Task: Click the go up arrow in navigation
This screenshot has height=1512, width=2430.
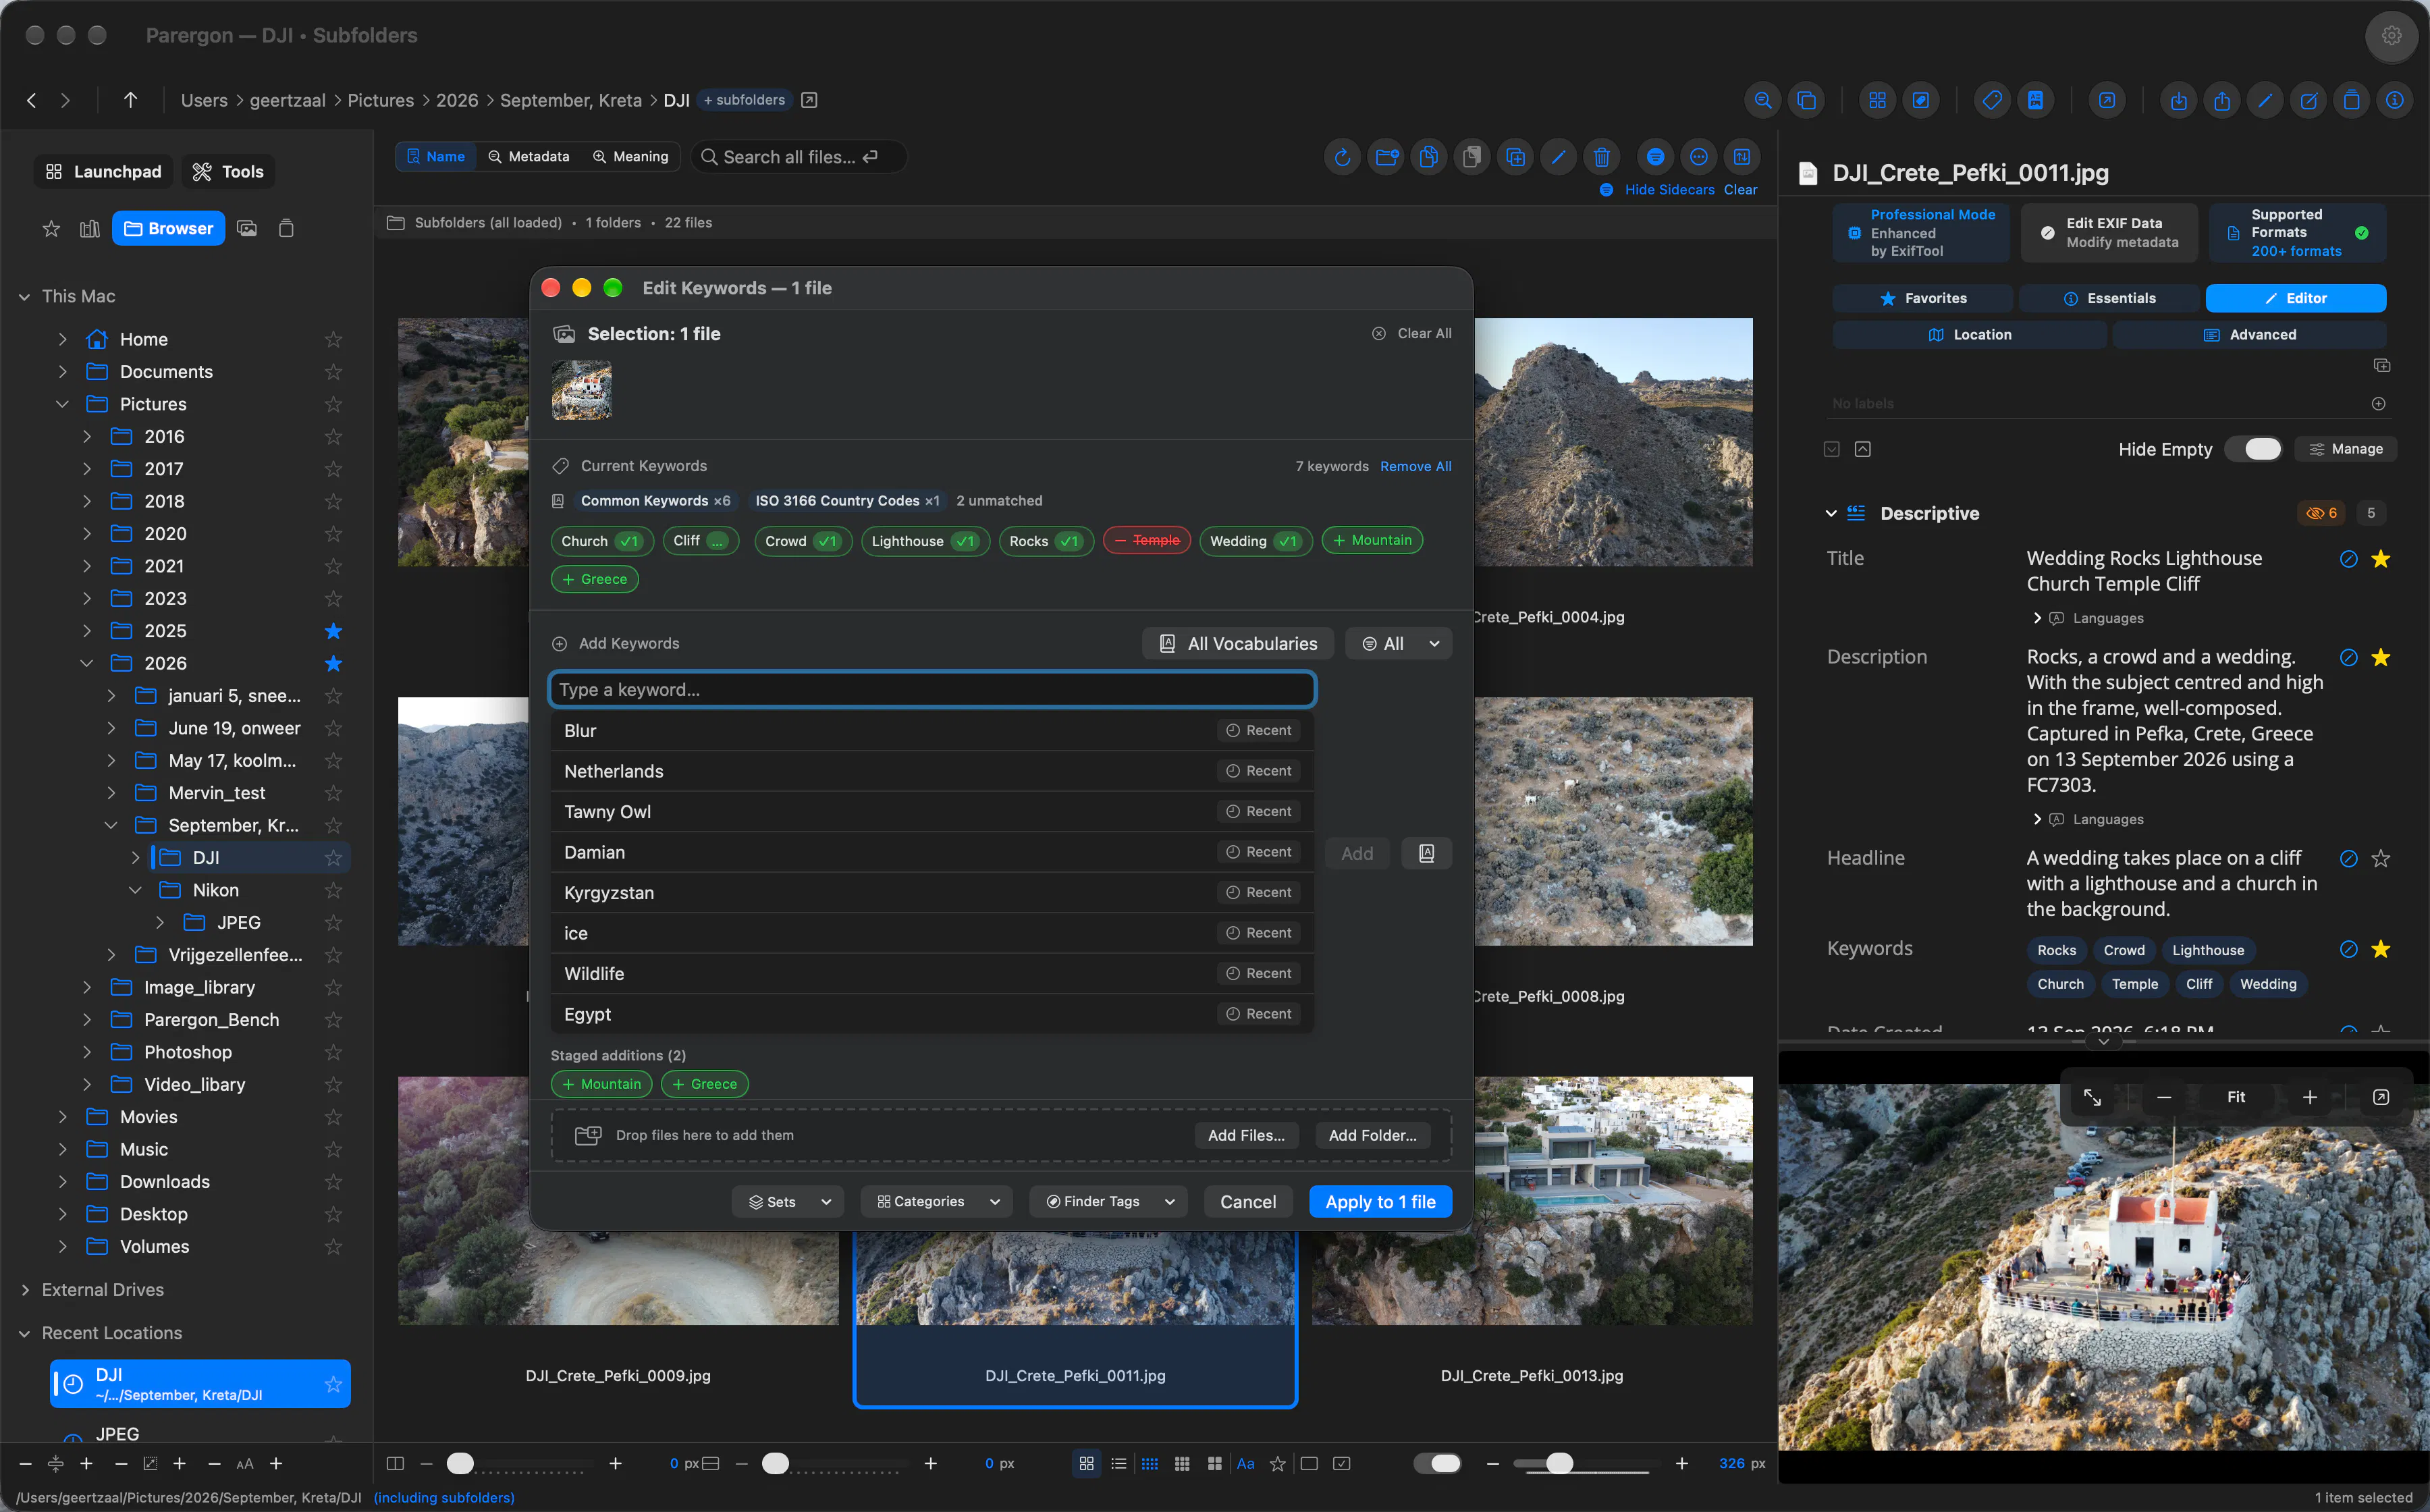Action: point(130,100)
